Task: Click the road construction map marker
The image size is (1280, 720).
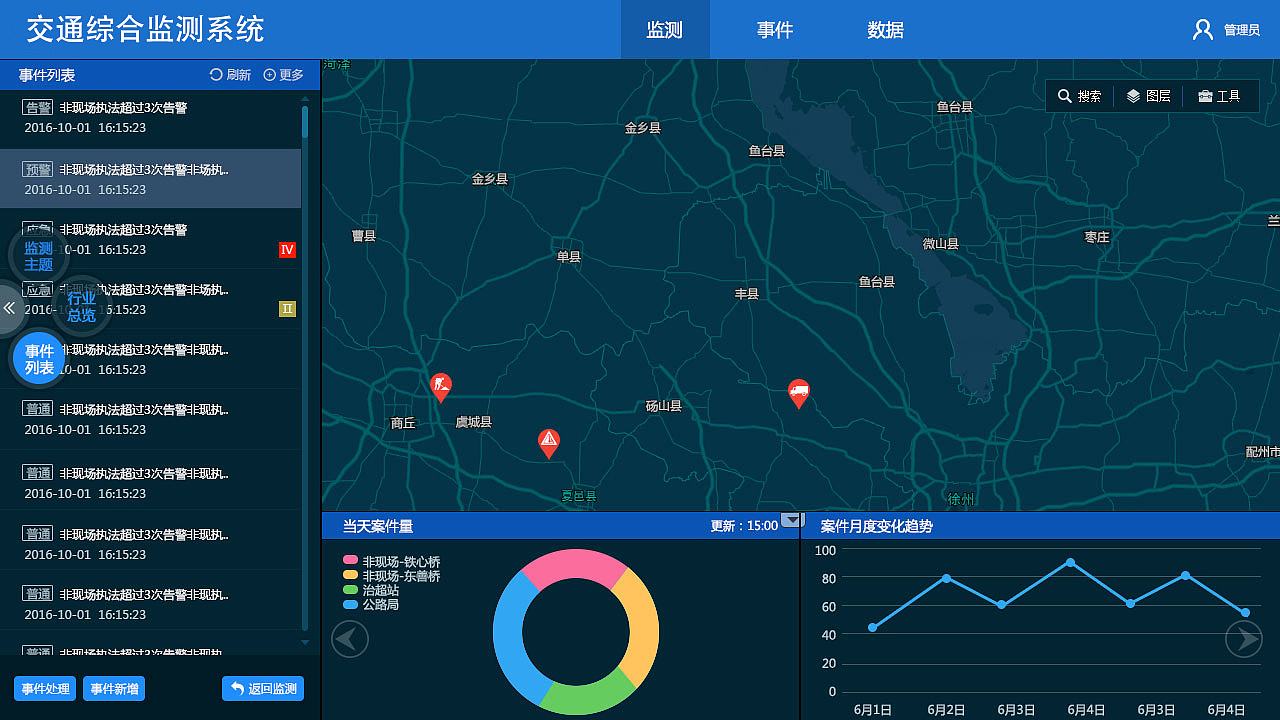Action: [x=440, y=386]
